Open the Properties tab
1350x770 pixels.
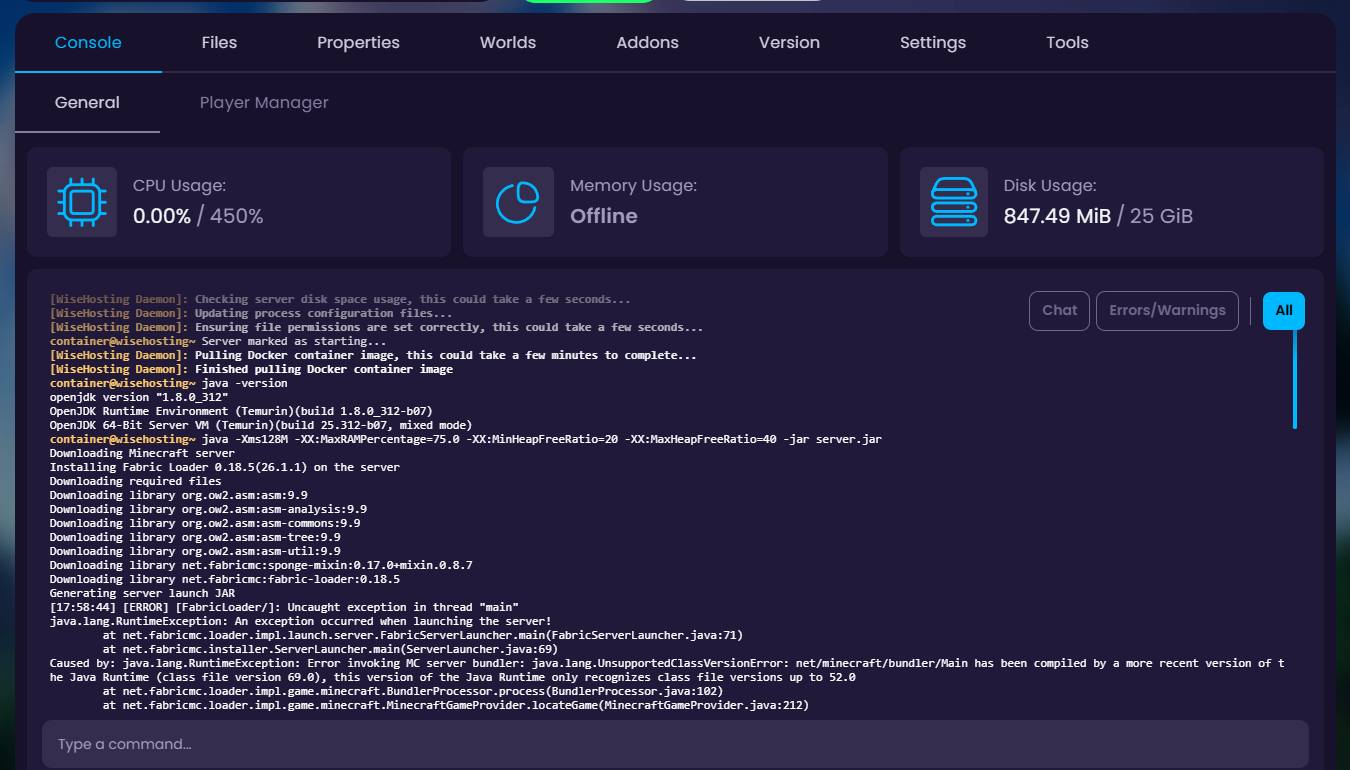[358, 43]
